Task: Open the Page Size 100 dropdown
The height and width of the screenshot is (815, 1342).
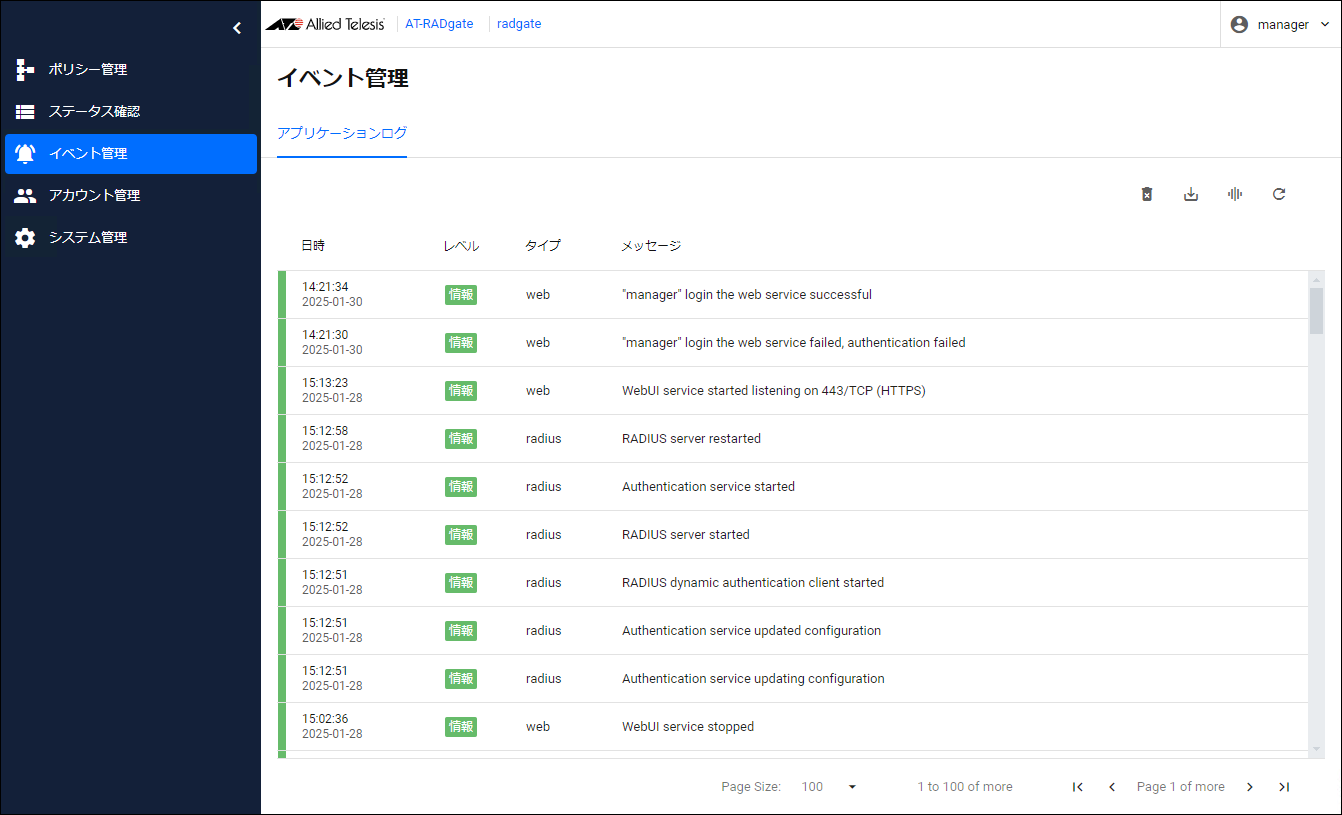Action: pos(829,787)
